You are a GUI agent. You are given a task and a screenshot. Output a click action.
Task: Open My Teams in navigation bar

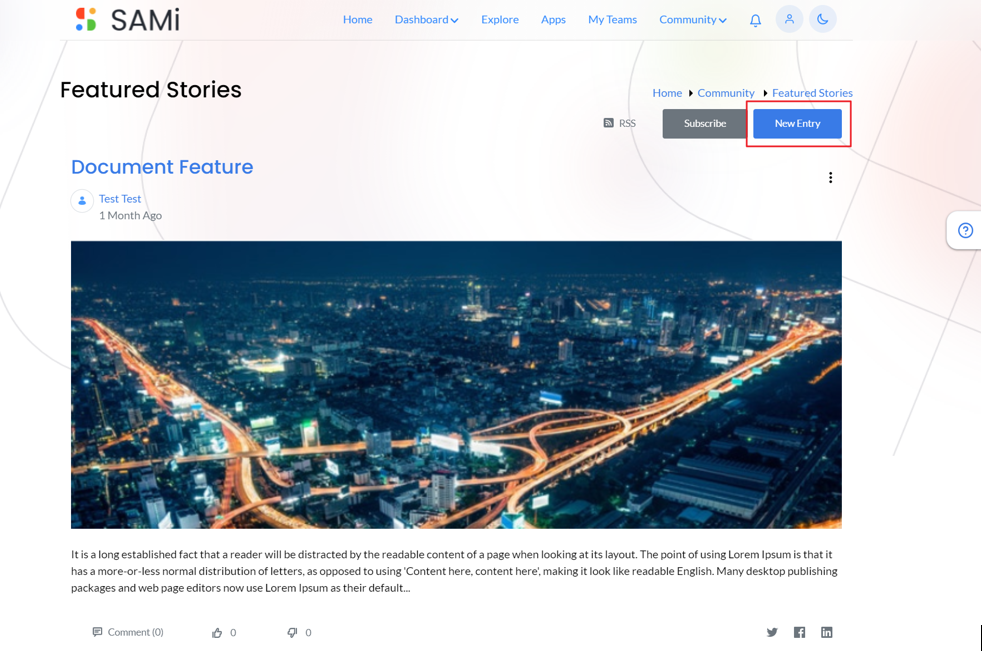coord(612,19)
